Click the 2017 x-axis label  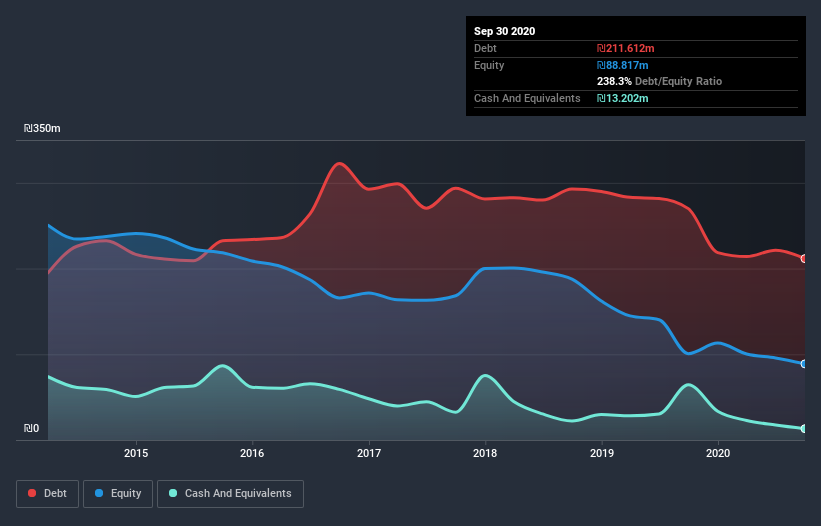click(369, 453)
